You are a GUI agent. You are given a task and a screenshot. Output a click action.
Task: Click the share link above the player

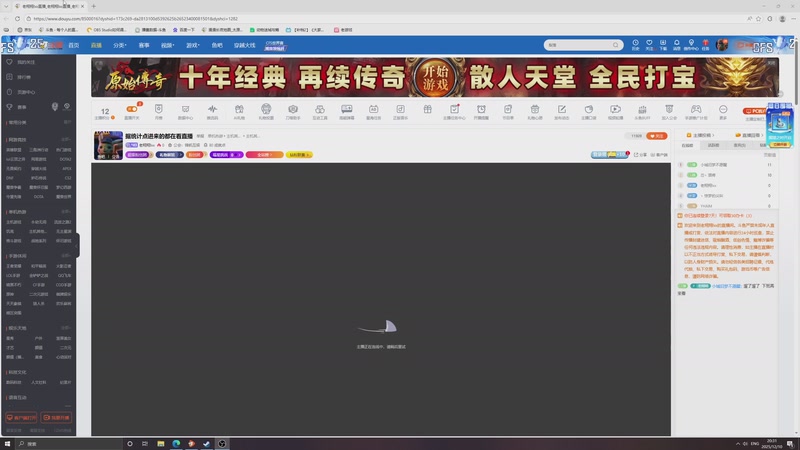(x=640, y=155)
